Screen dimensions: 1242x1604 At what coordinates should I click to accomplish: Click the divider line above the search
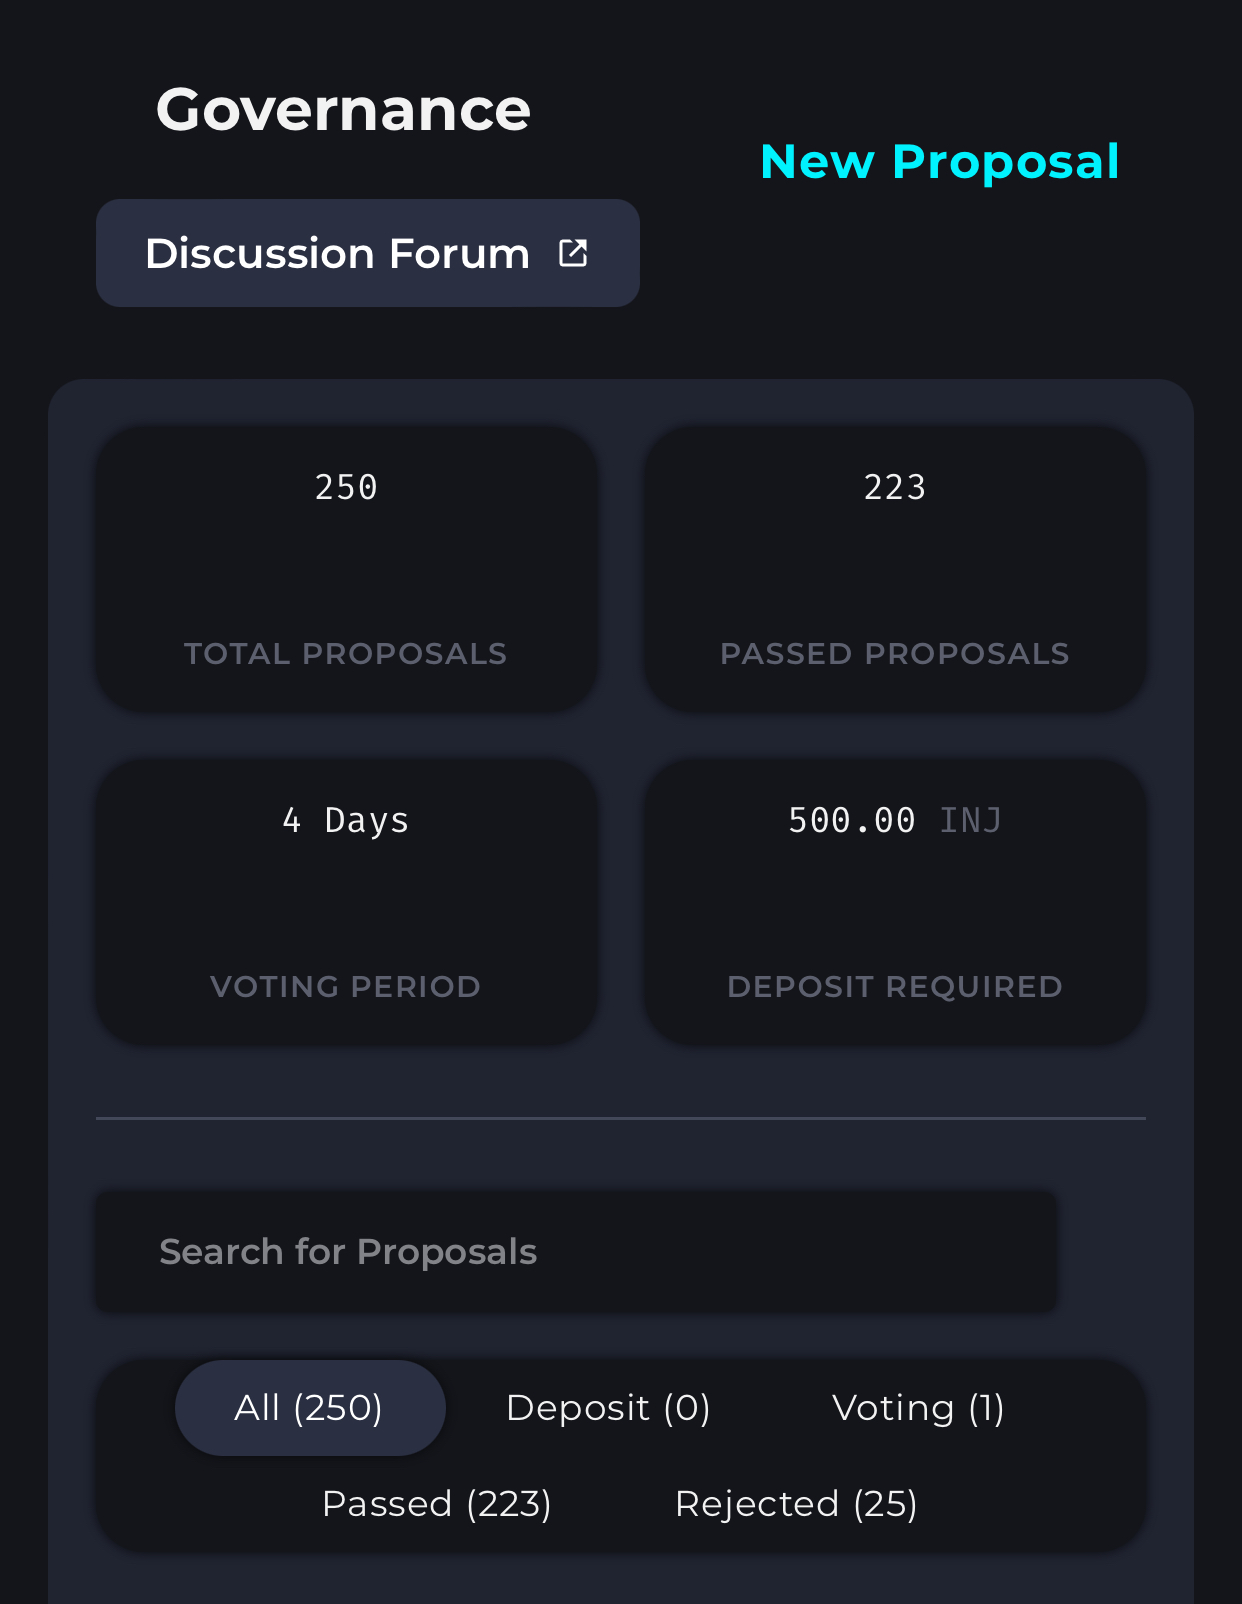620,1118
